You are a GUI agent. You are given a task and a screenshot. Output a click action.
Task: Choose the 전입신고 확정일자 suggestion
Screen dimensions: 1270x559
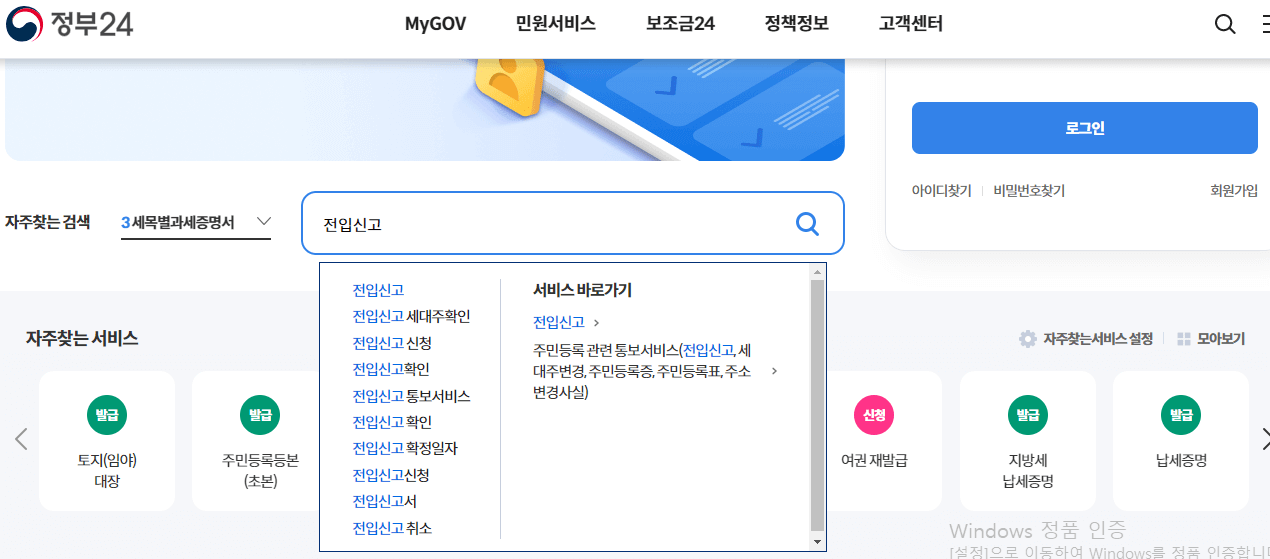tap(405, 448)
